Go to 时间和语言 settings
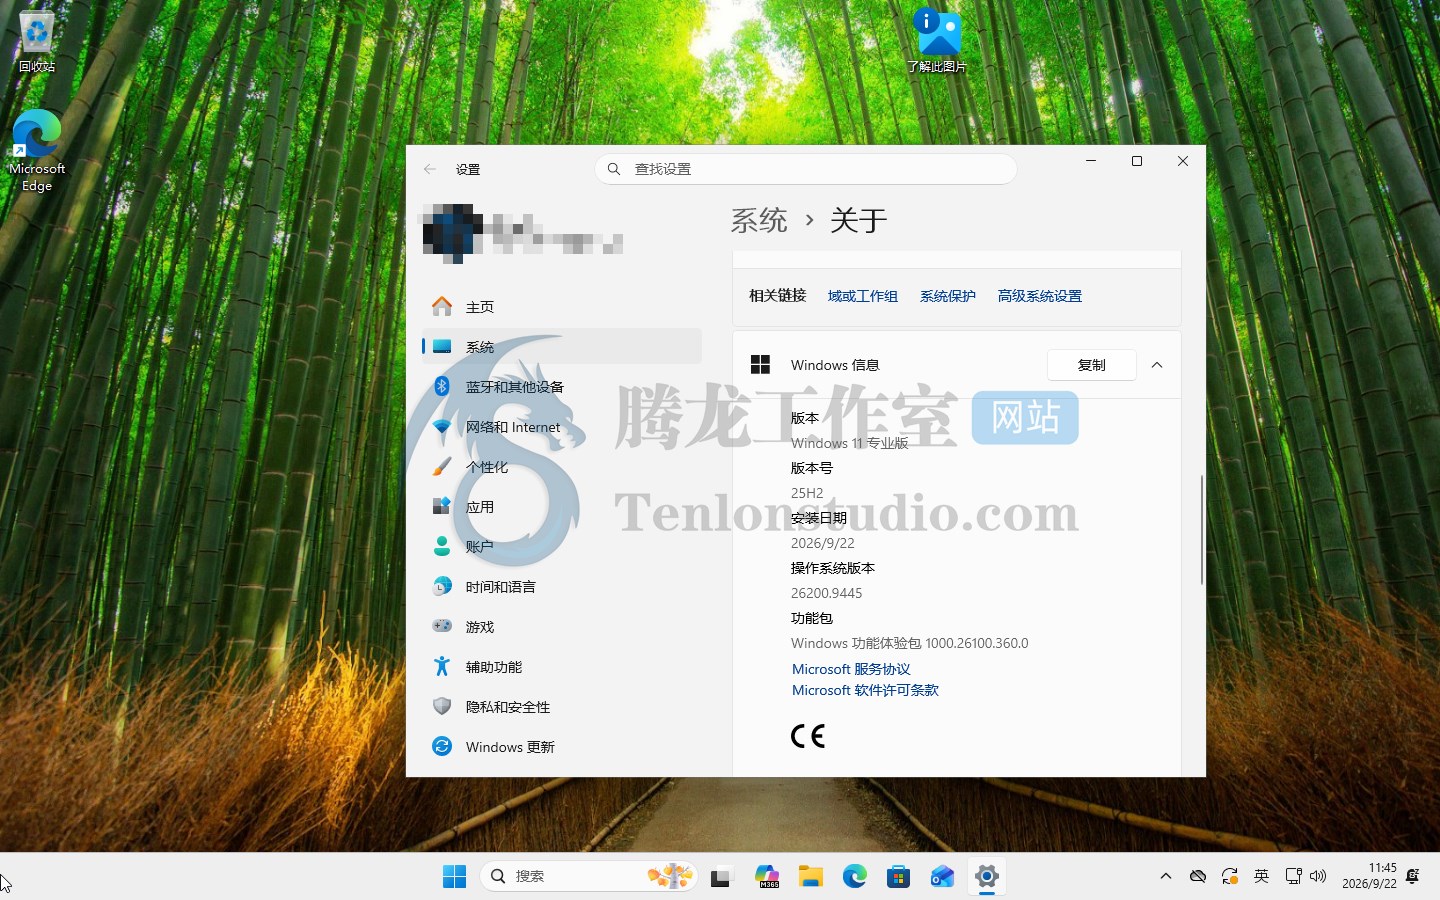1440x900 pixels. coord(562,587)
